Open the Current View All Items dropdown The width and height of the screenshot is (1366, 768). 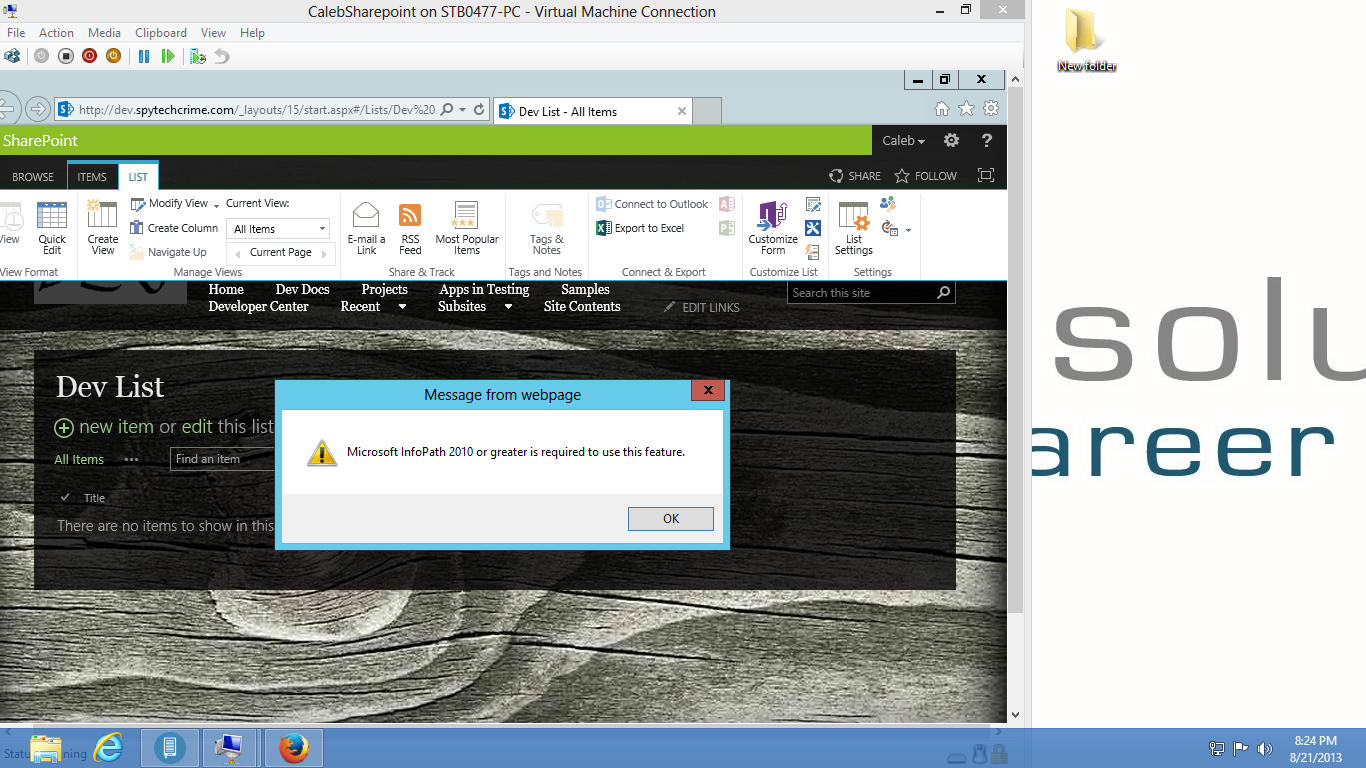(278, 229)
